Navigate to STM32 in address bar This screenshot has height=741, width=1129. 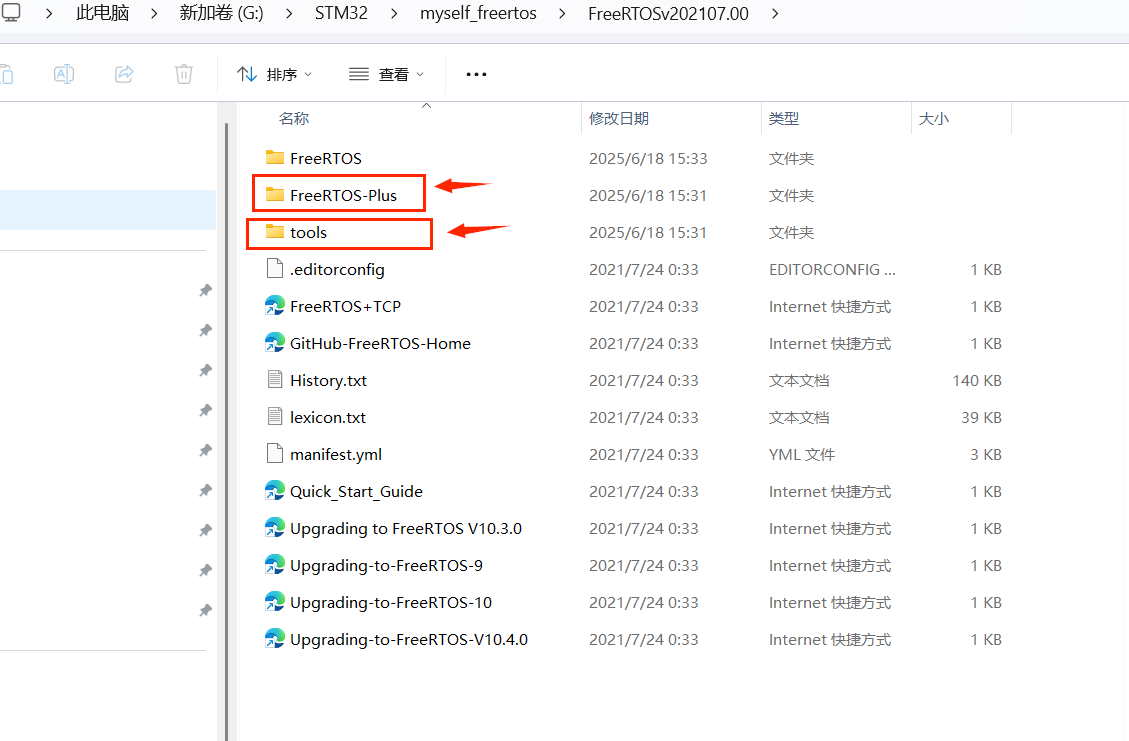341,13
